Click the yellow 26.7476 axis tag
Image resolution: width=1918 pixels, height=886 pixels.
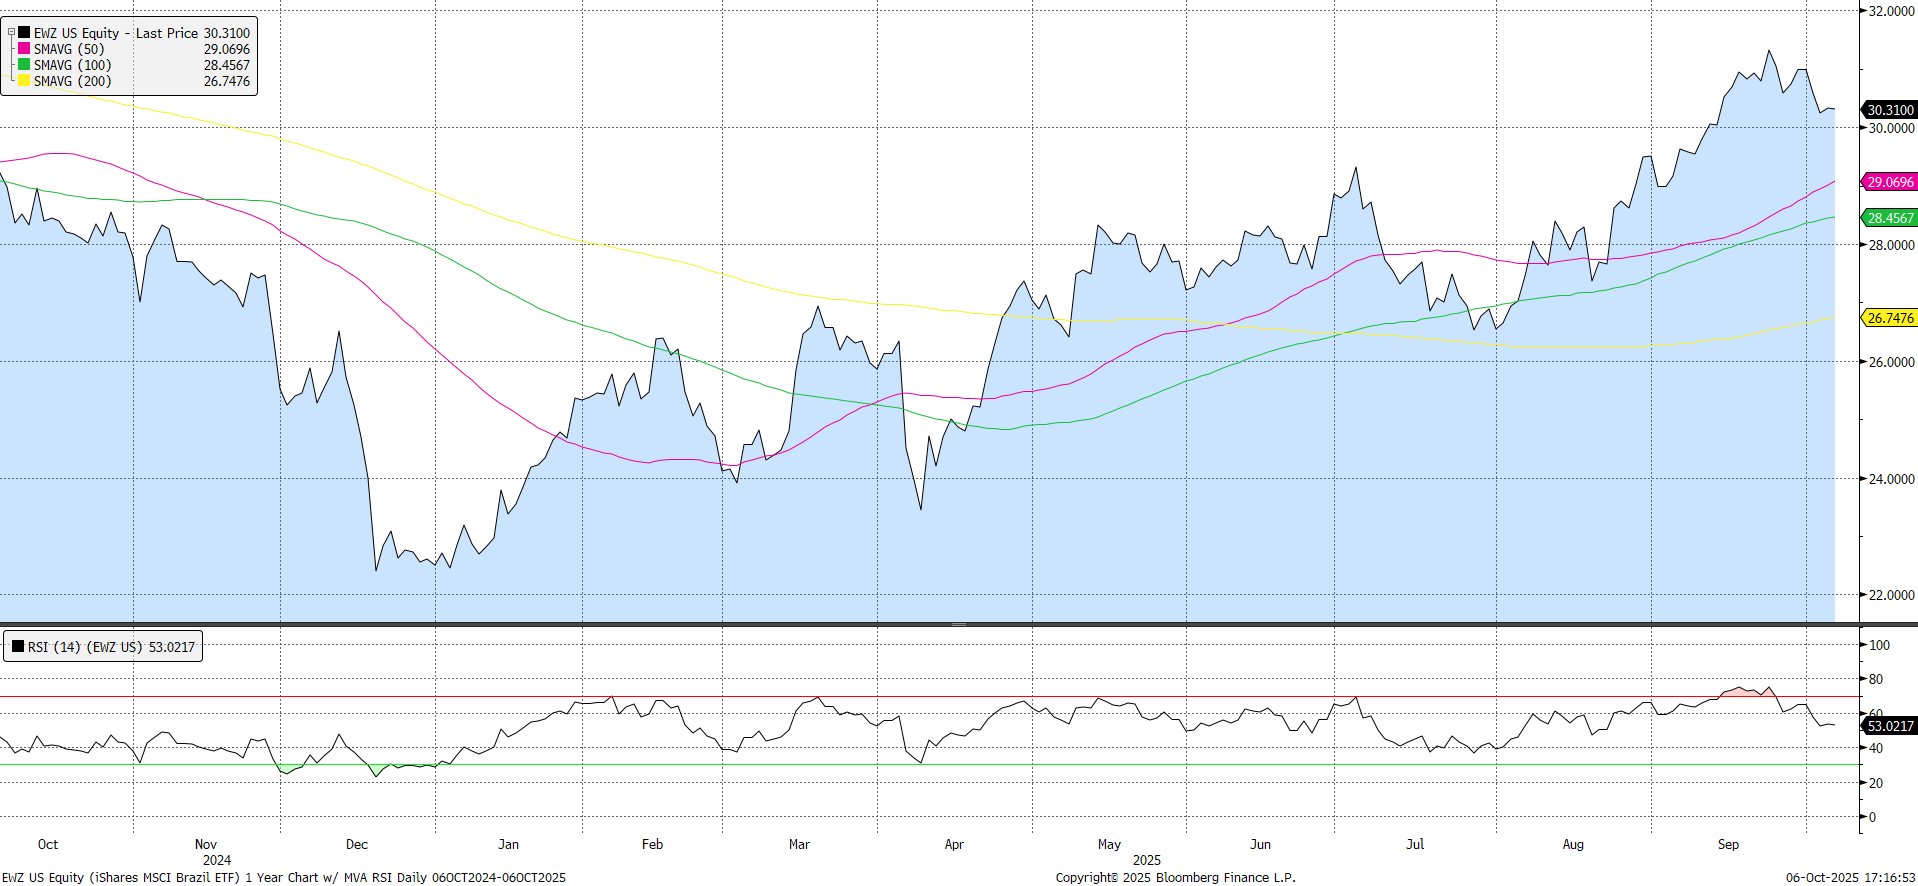(x=1889, y=318)
